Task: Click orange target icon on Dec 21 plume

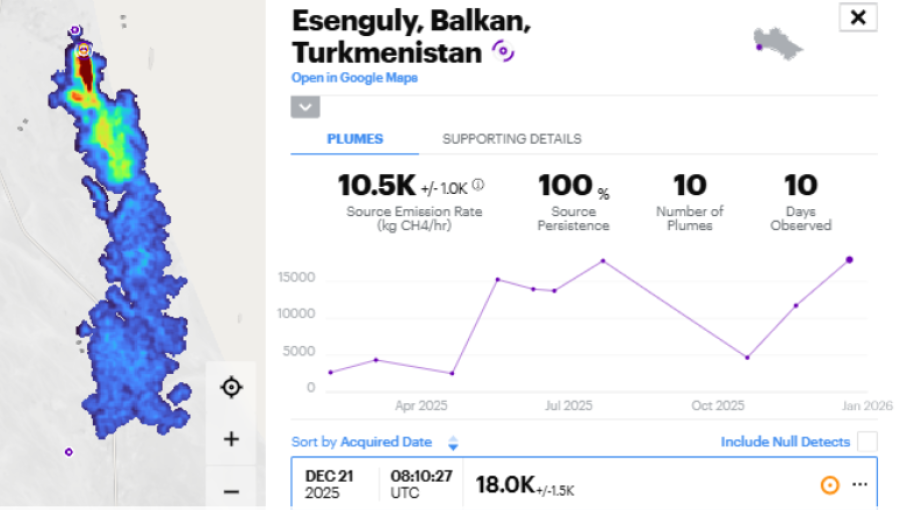Action: click(x=829, y=485)
